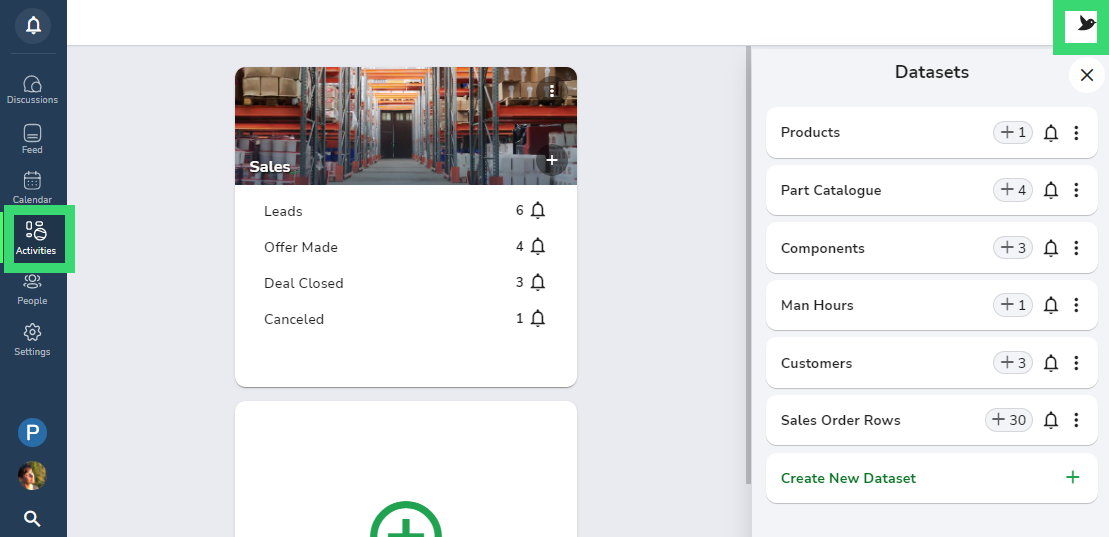
Task: Toggle notifications bell for Components dataset
Action: pos(1051,248)
